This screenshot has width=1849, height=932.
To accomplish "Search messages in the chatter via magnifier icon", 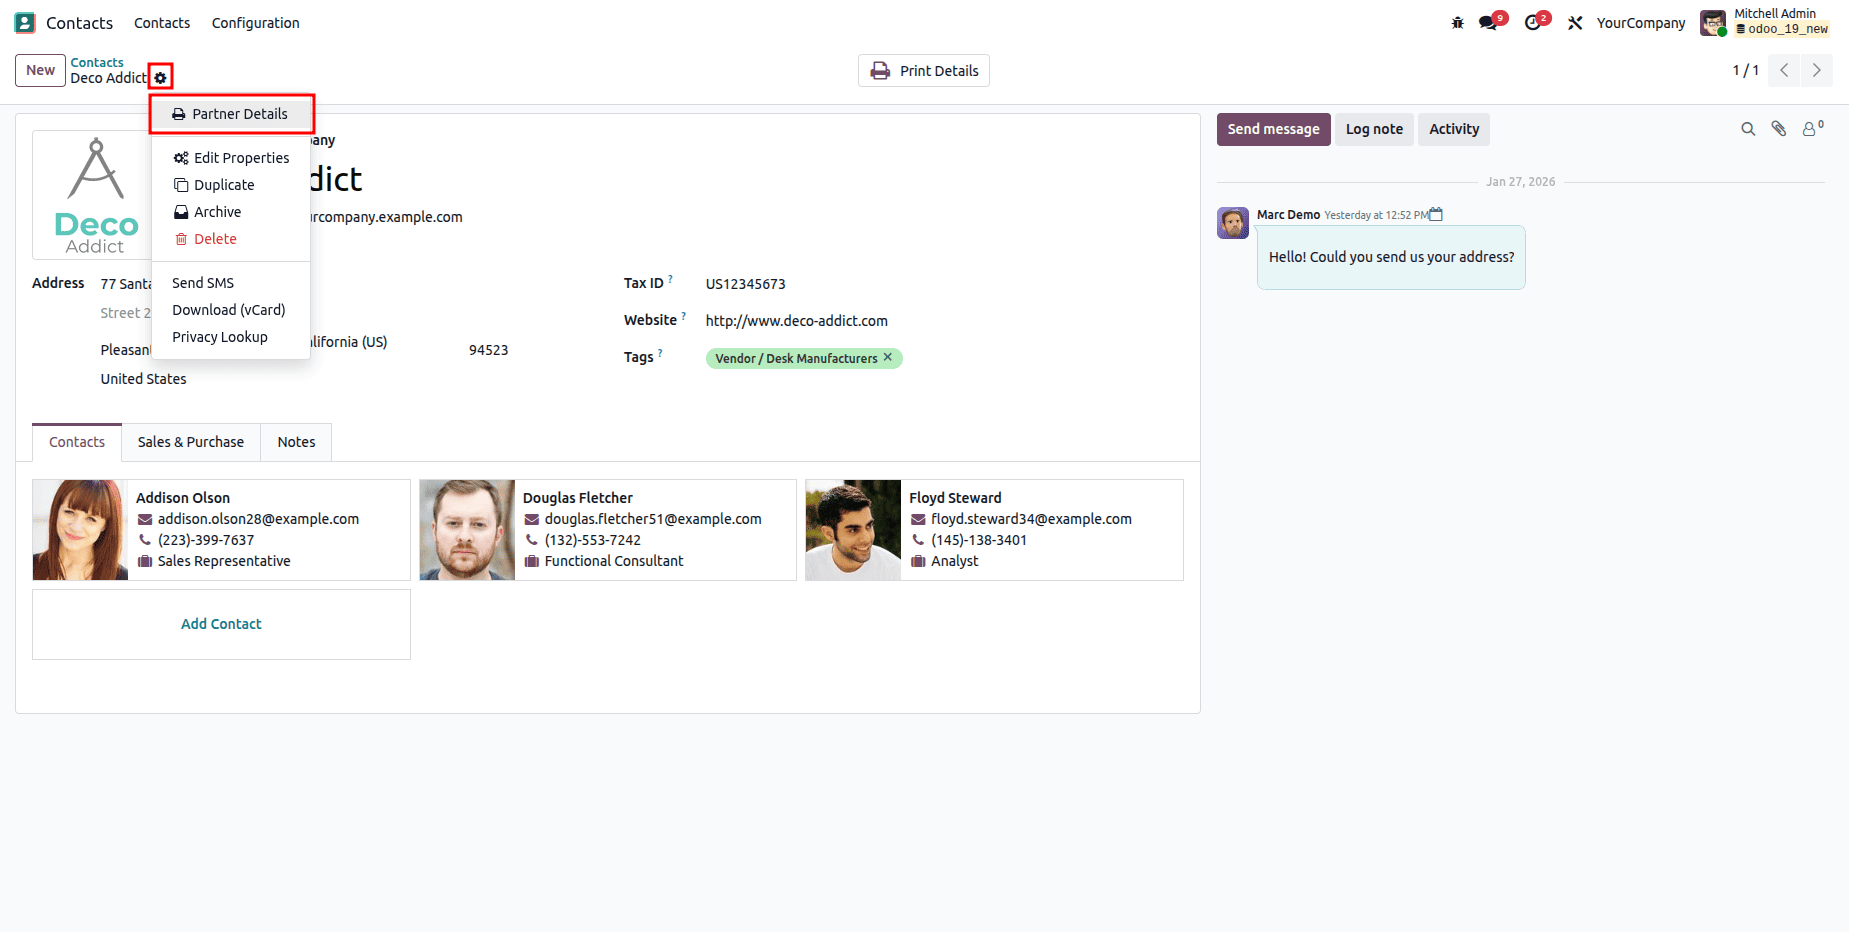I will 1748,129.
